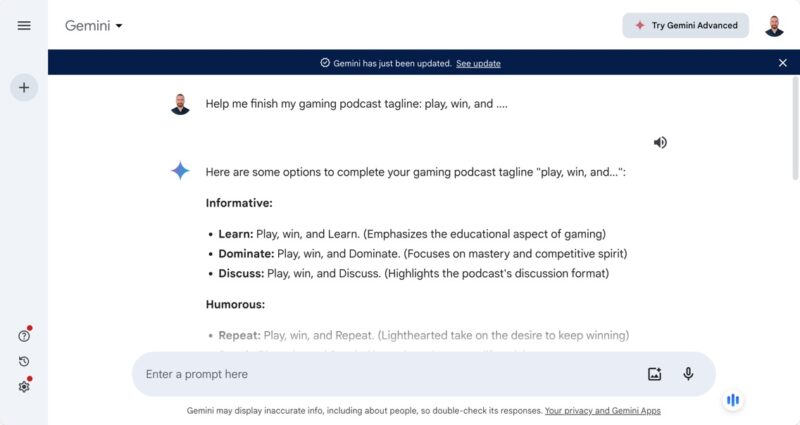Activate the microphone voice input
Image resolution: width=800 pixels, height=425 pixels.
coord(688,374)
